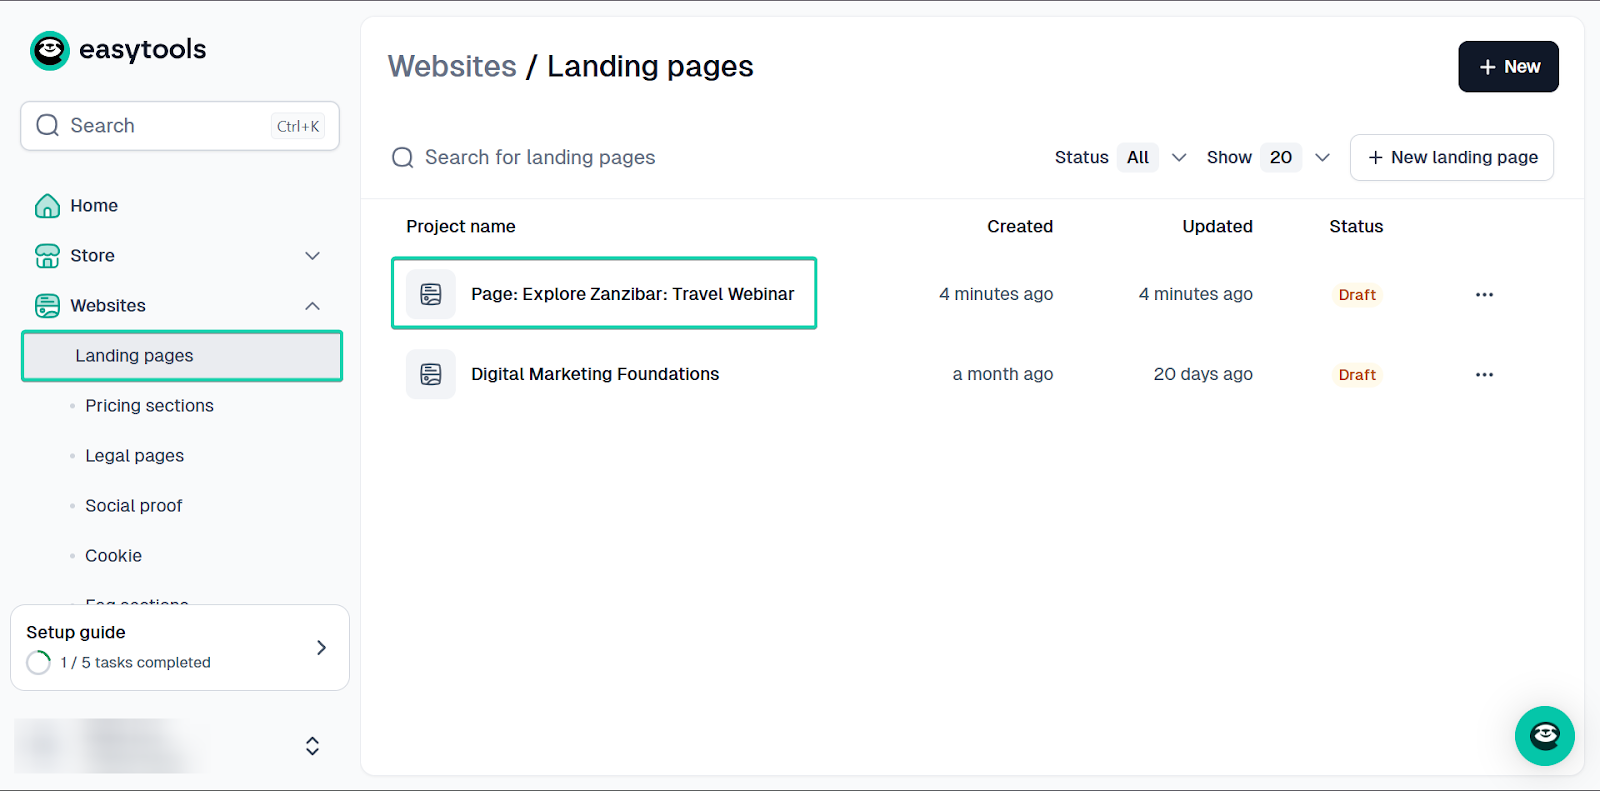Screen dimensions: 1600x791
Task: Open Pricing sections in sidebar
Action: point(149,406)
